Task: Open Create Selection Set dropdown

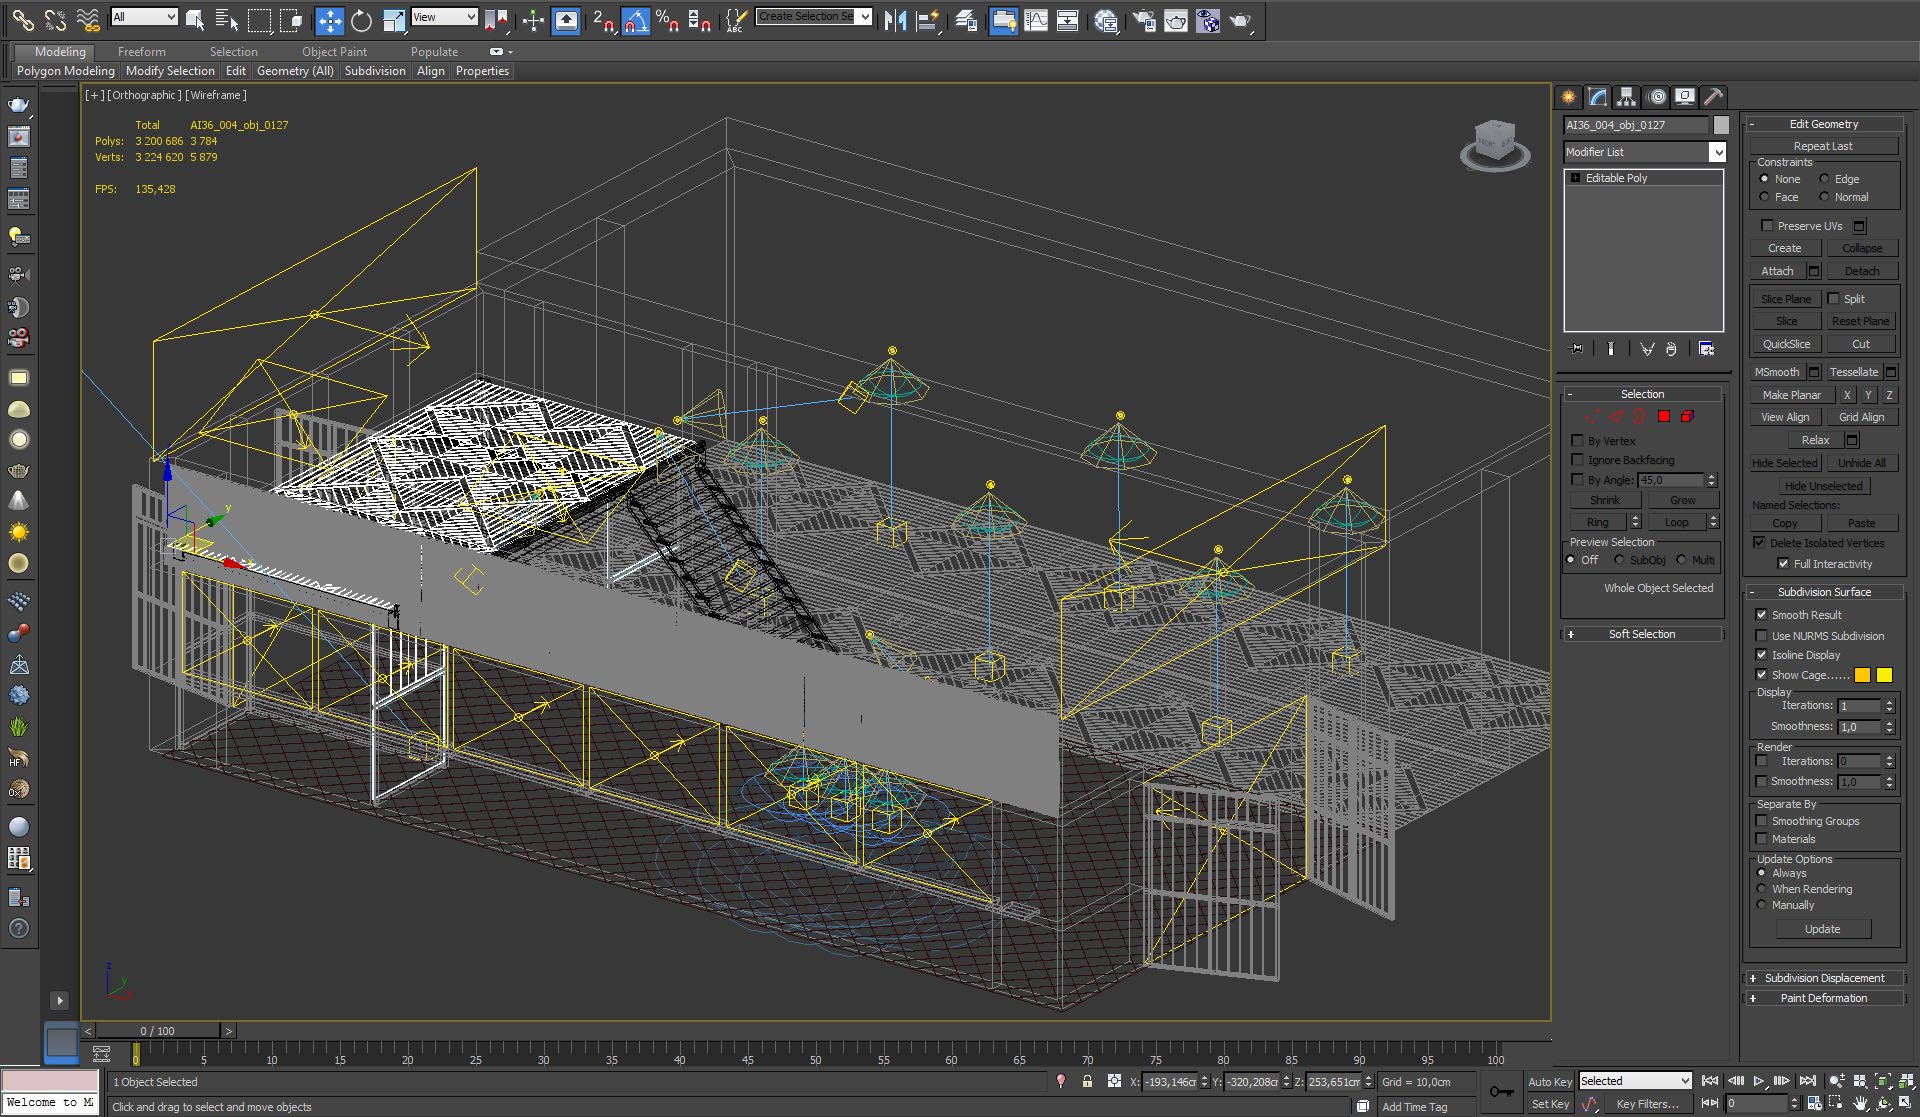Action: 813,17
